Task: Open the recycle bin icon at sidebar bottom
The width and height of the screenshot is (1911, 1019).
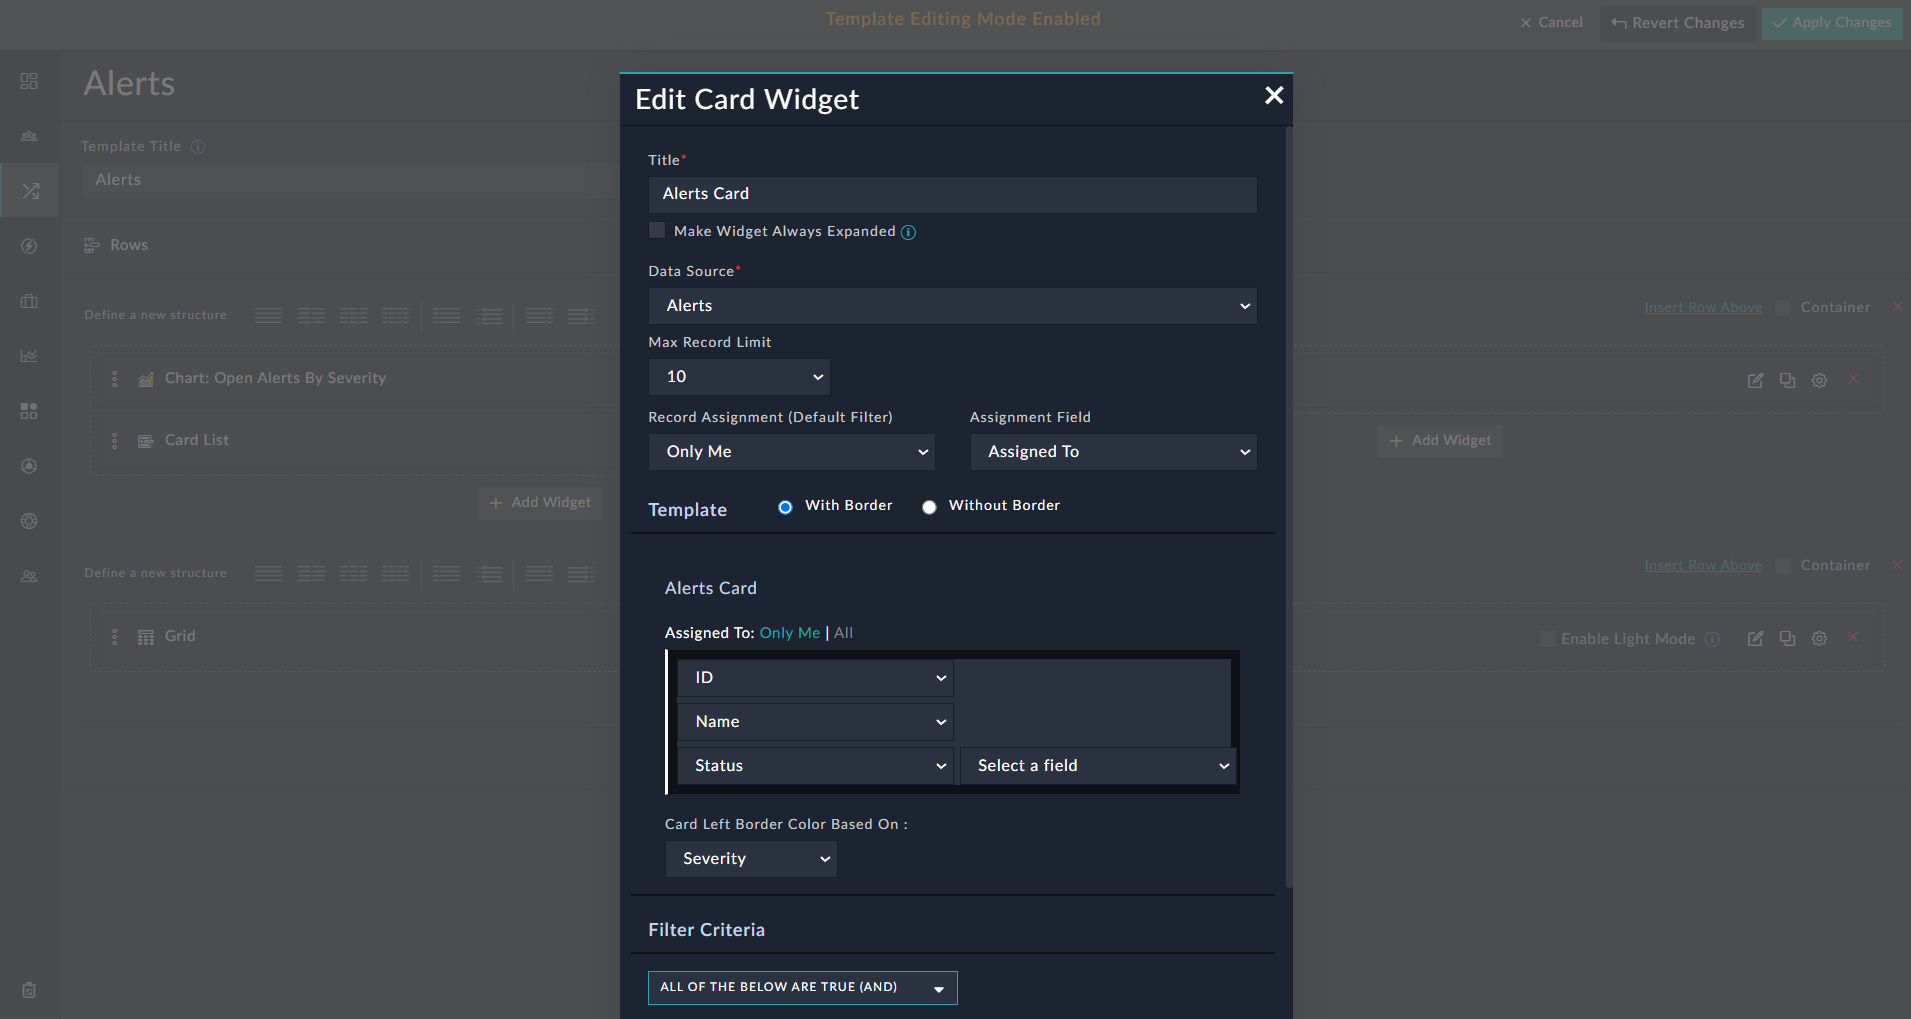Action: pos(29,990)
